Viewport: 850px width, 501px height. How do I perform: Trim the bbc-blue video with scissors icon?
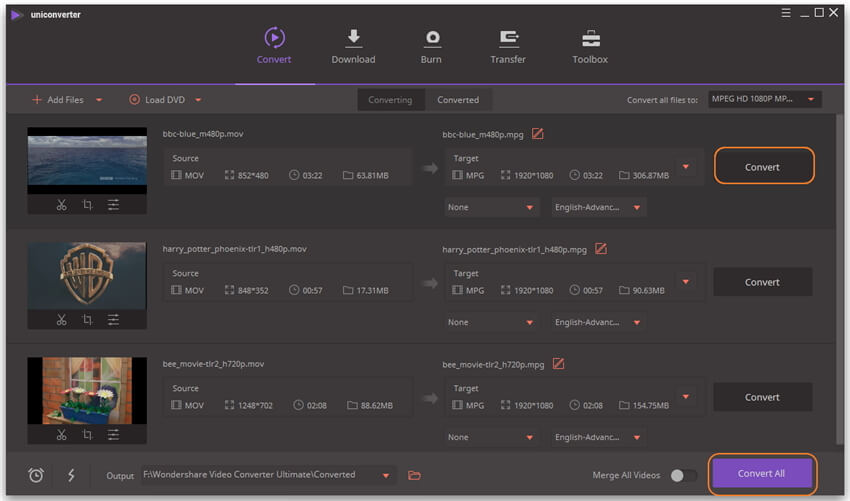[x=61, y=204]
